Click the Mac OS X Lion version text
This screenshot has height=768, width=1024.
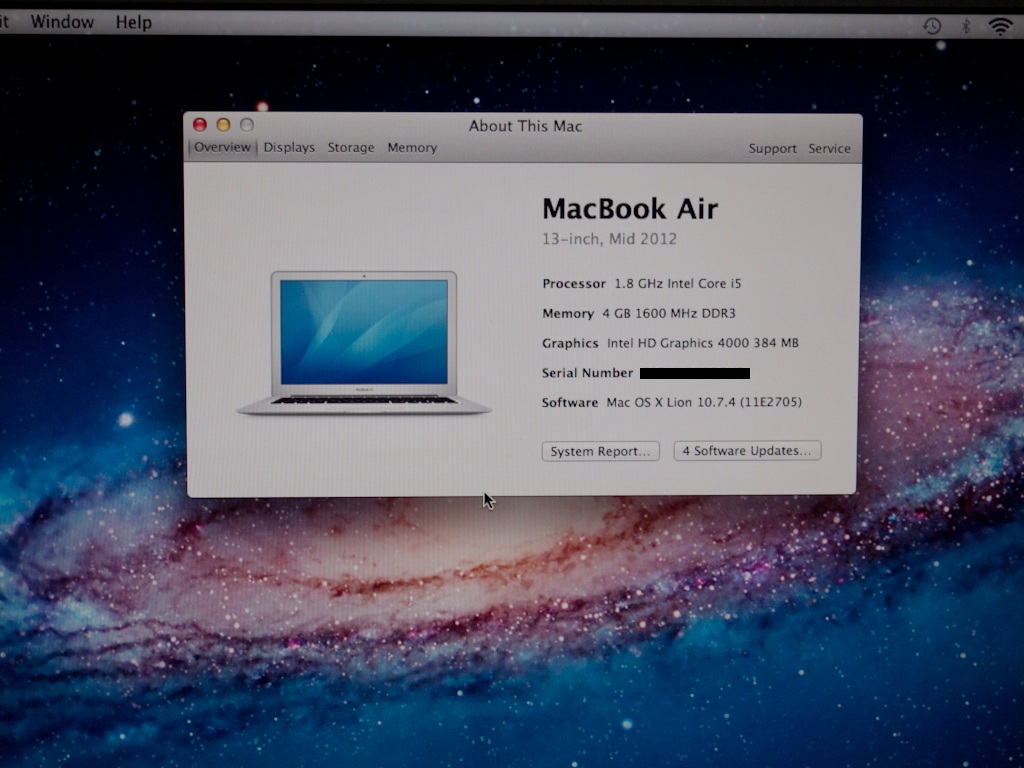click(x=704, y=403)
